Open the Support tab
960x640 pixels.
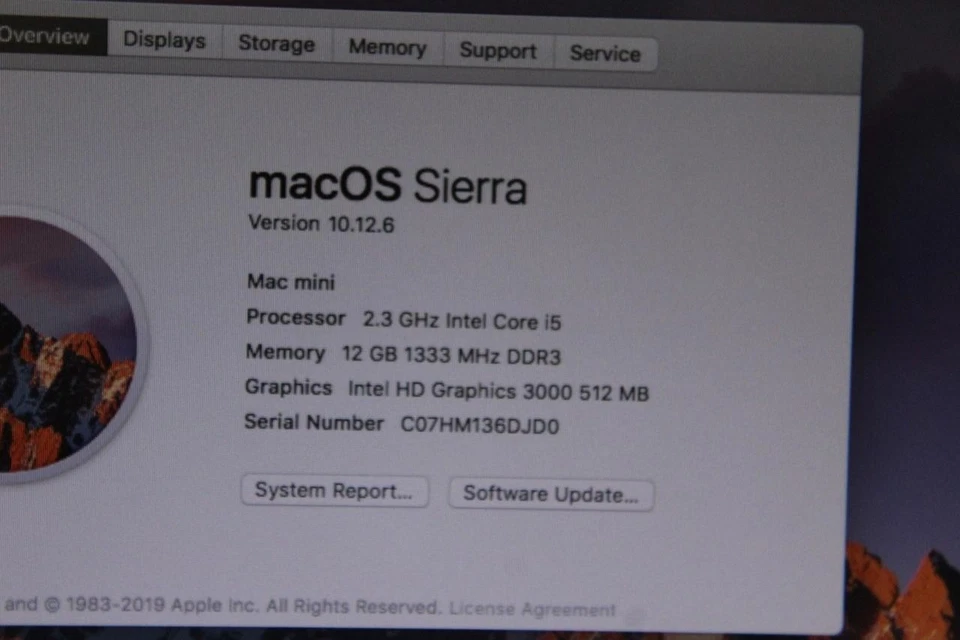tap(497, 50)
